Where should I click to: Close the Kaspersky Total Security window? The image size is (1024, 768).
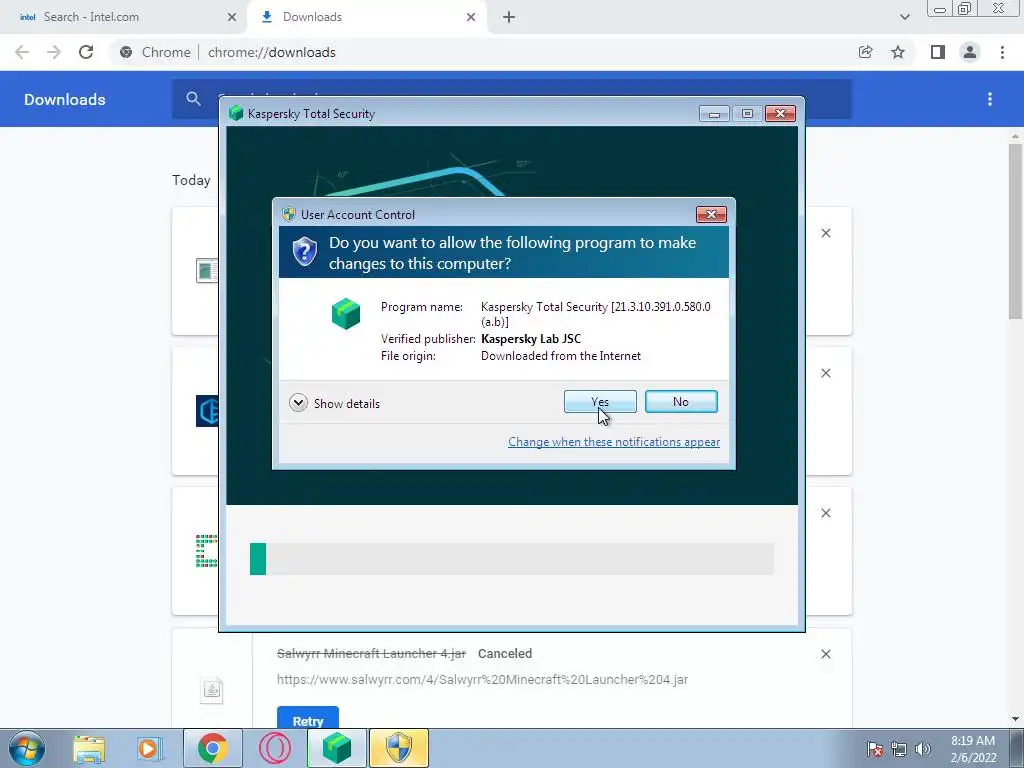[780, 114]
